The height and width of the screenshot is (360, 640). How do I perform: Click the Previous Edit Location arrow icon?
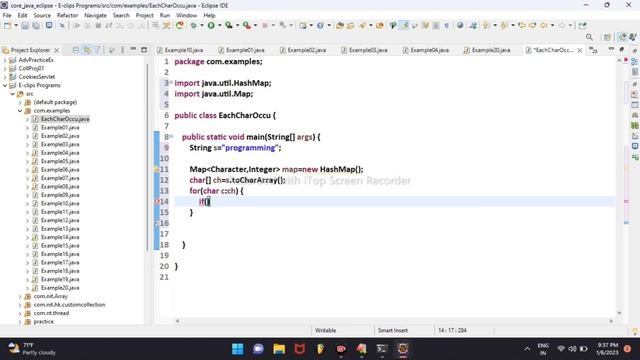[x=522, y=25]
